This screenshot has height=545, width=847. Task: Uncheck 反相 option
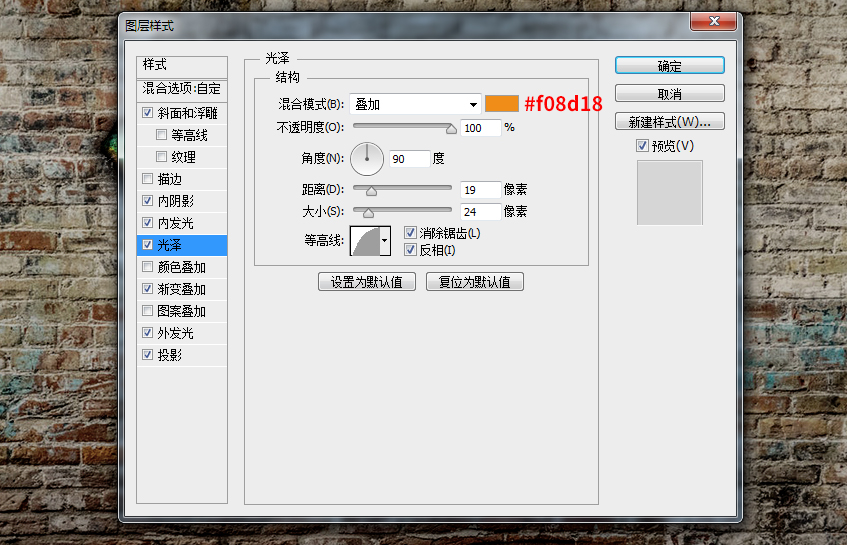pyautogui.click(x=411, y=250)
